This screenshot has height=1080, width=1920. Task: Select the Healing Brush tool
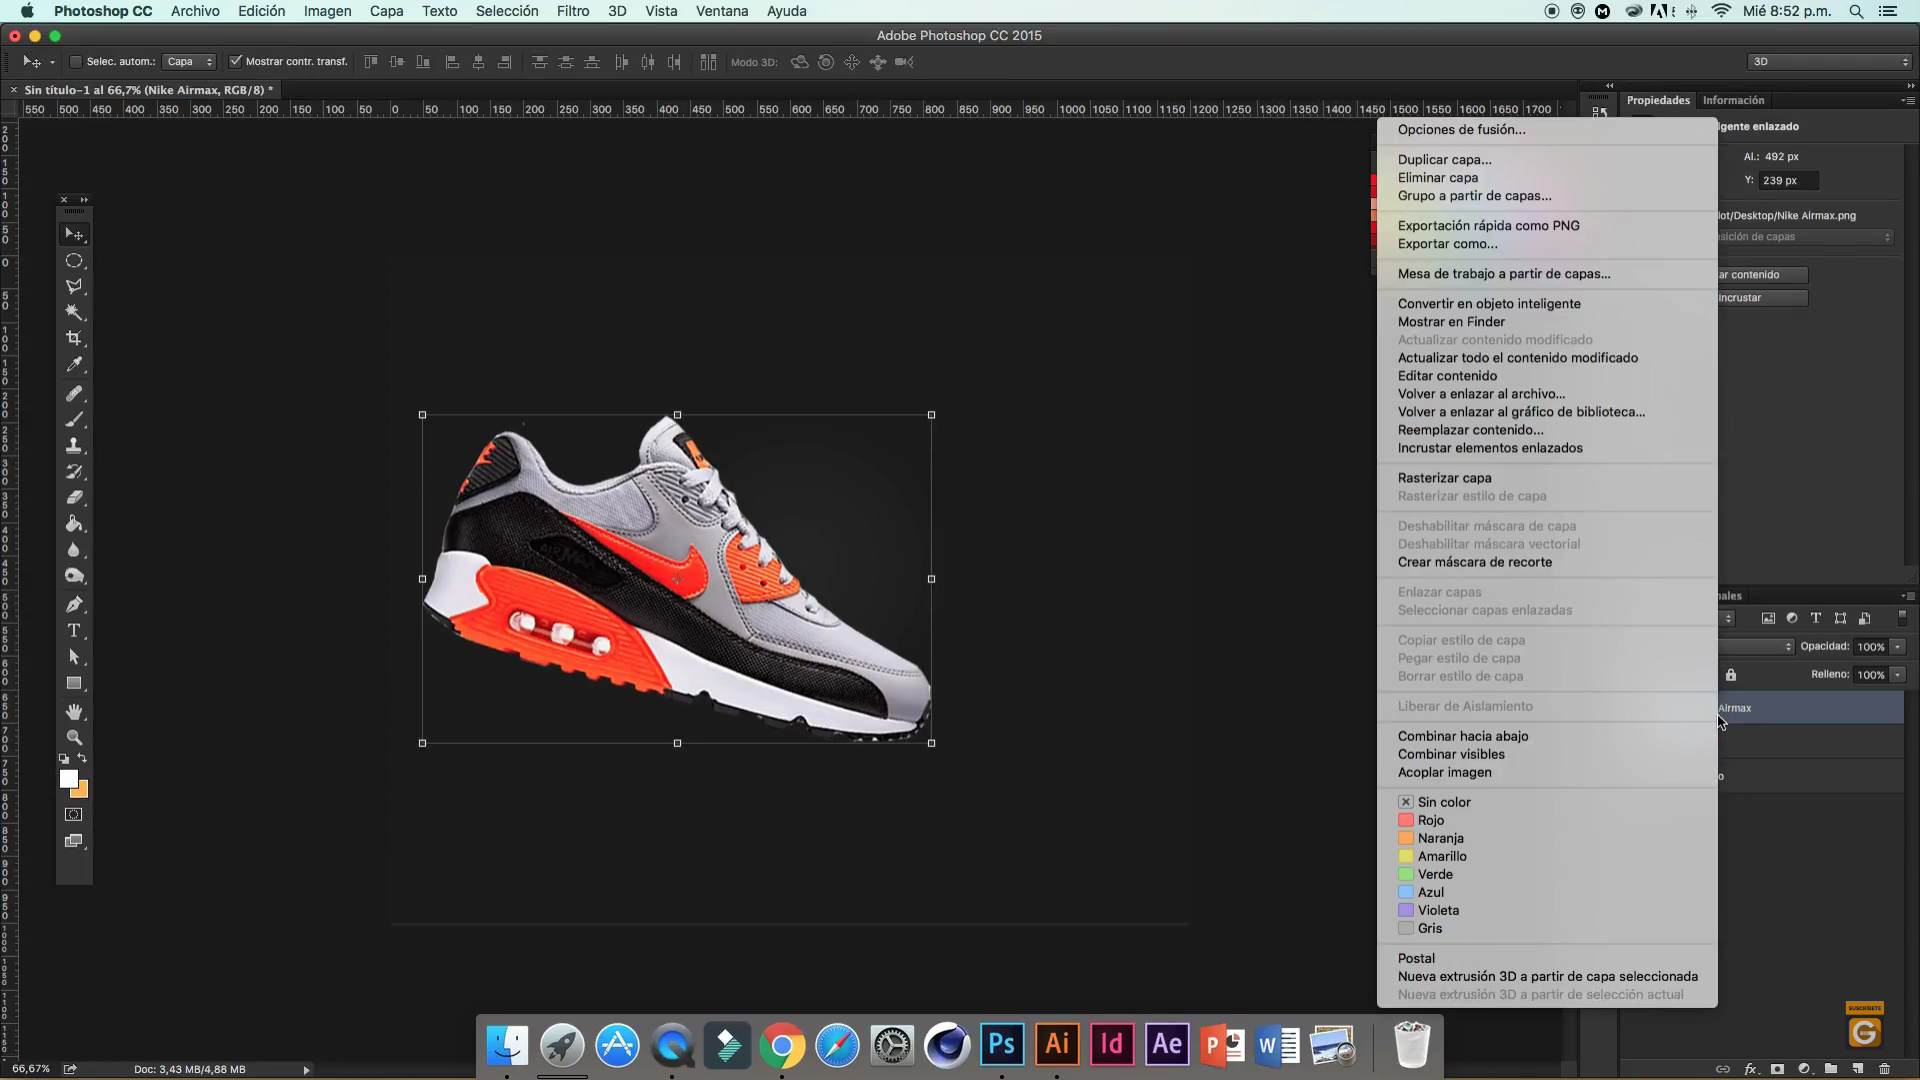tap(74, 393)
